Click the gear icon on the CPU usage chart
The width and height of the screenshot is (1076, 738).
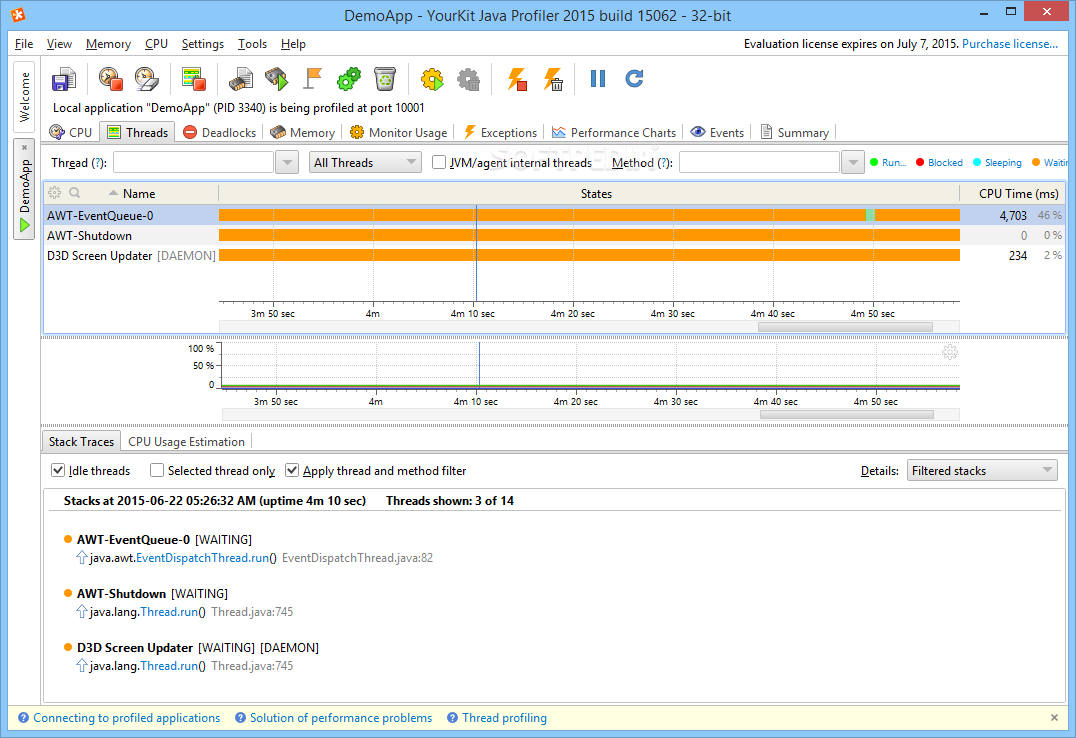tap(950, 352)
